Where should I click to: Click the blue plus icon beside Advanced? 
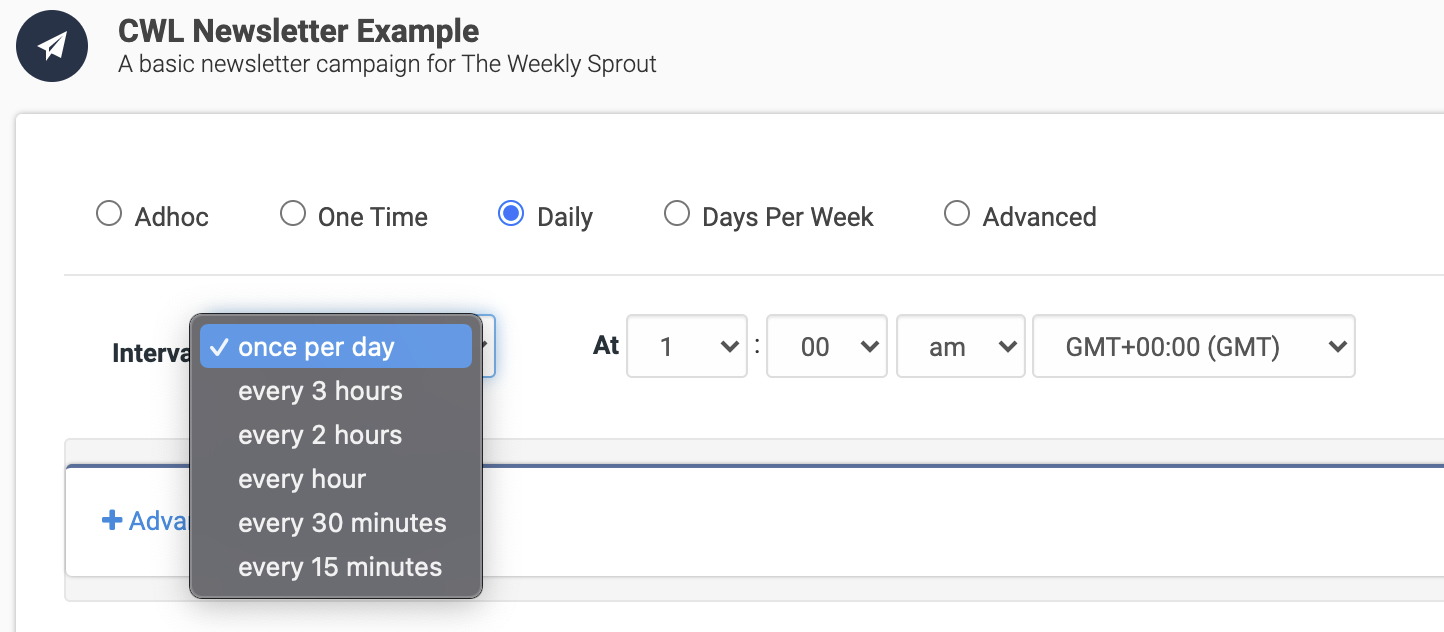click(112, 520)
